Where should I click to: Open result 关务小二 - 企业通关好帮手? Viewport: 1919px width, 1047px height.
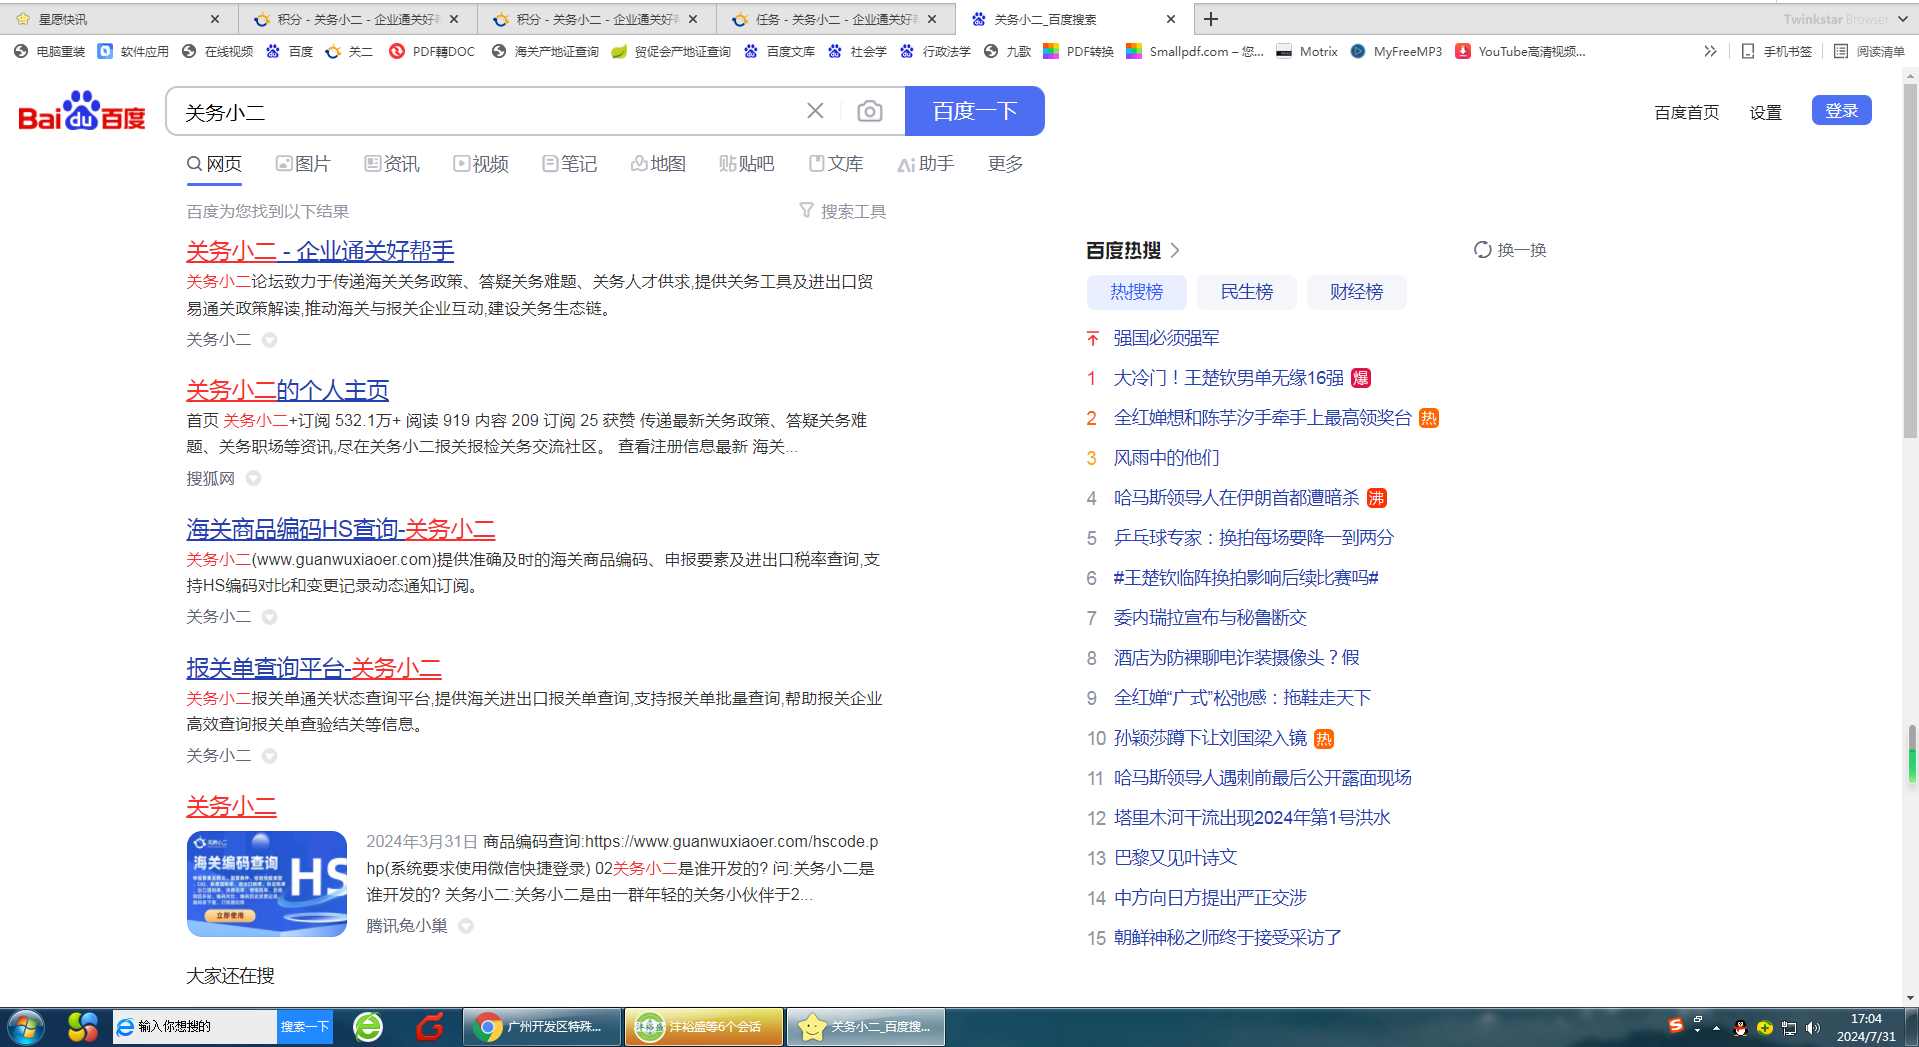320,251
